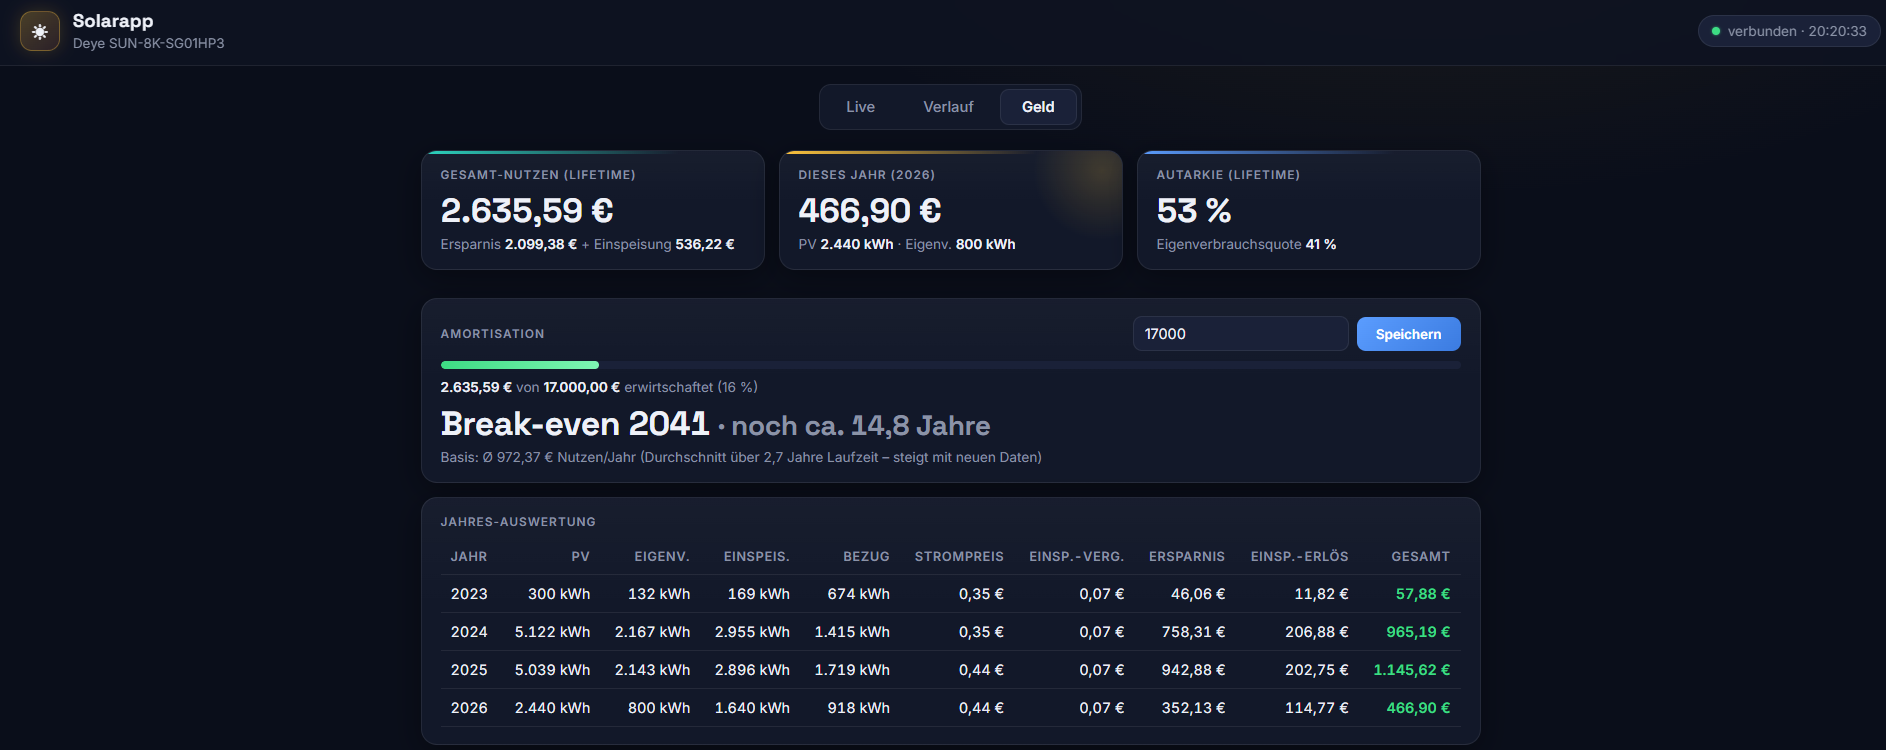1886x750 pixels.
Task: Click the green connection status dot
Action: click(x=1716, y=31)
